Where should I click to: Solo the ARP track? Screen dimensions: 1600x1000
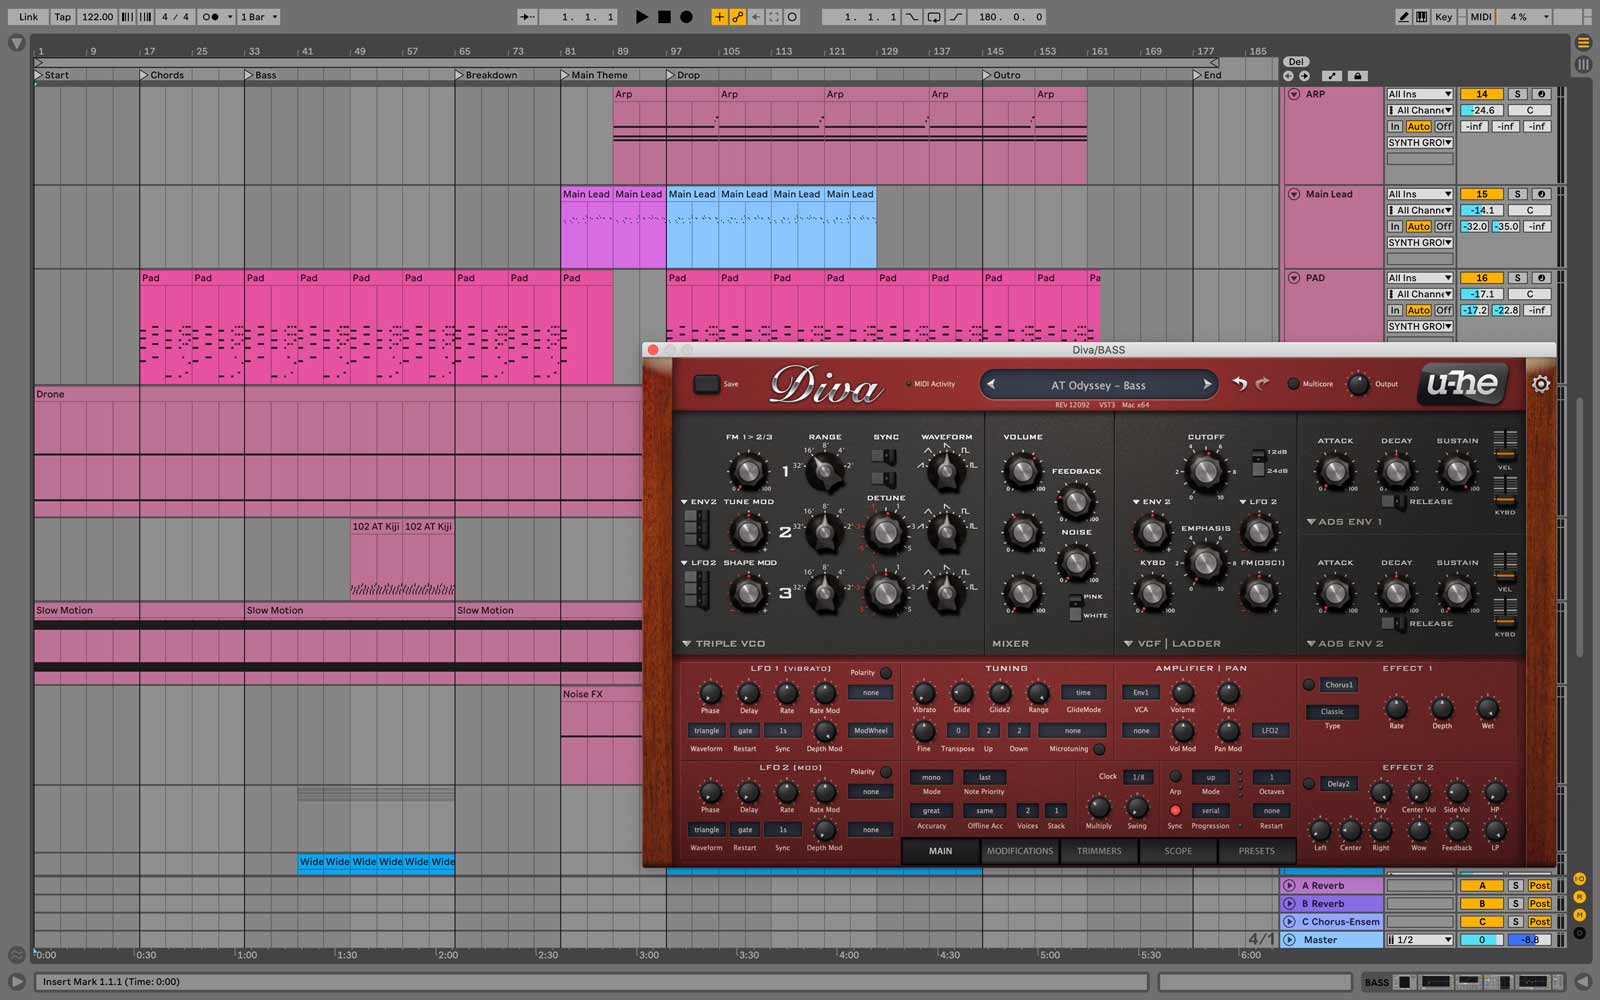click(1516, 94)
